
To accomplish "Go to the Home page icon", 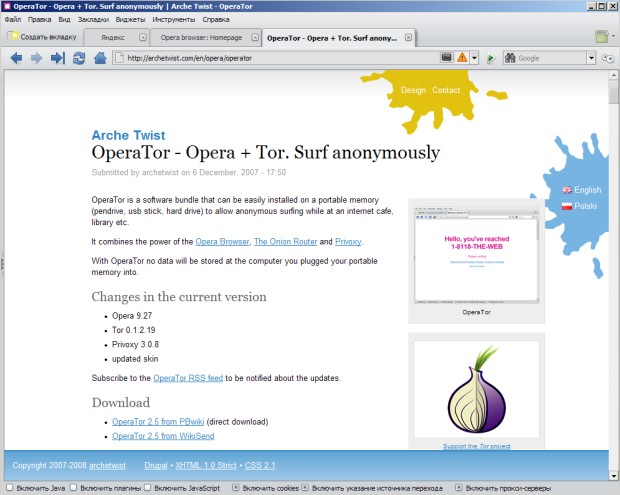I will [99, 58].
